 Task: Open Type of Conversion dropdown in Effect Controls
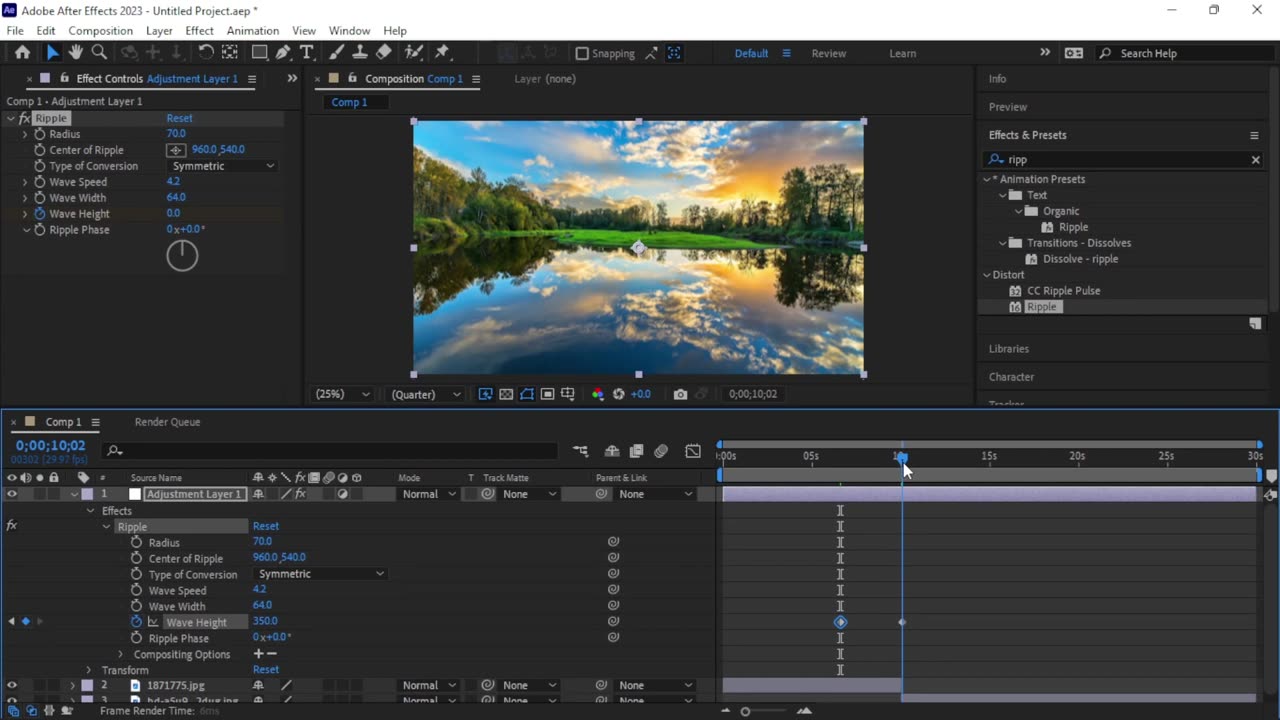point(222,166)
